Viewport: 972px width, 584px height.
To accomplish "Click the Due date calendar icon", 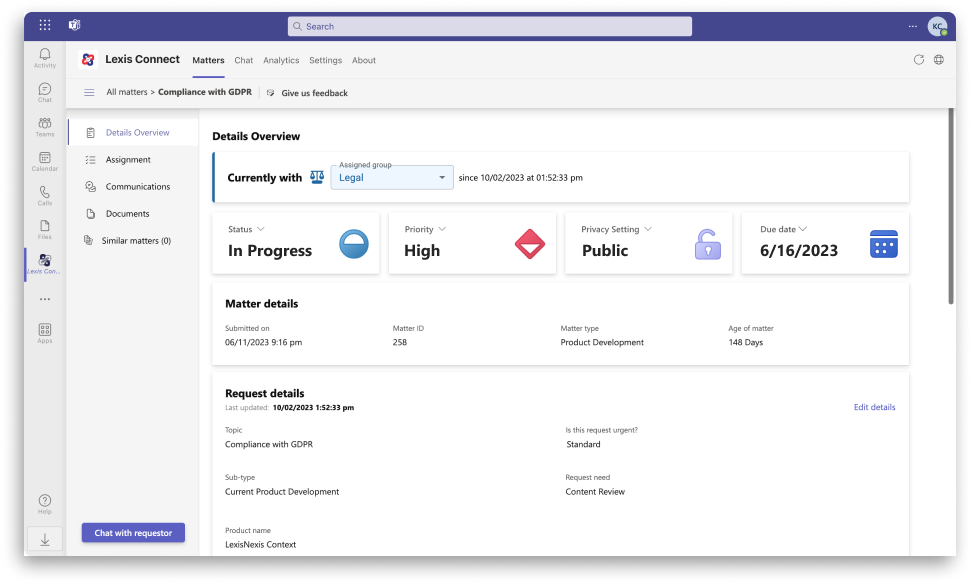I will pos(883,244).
